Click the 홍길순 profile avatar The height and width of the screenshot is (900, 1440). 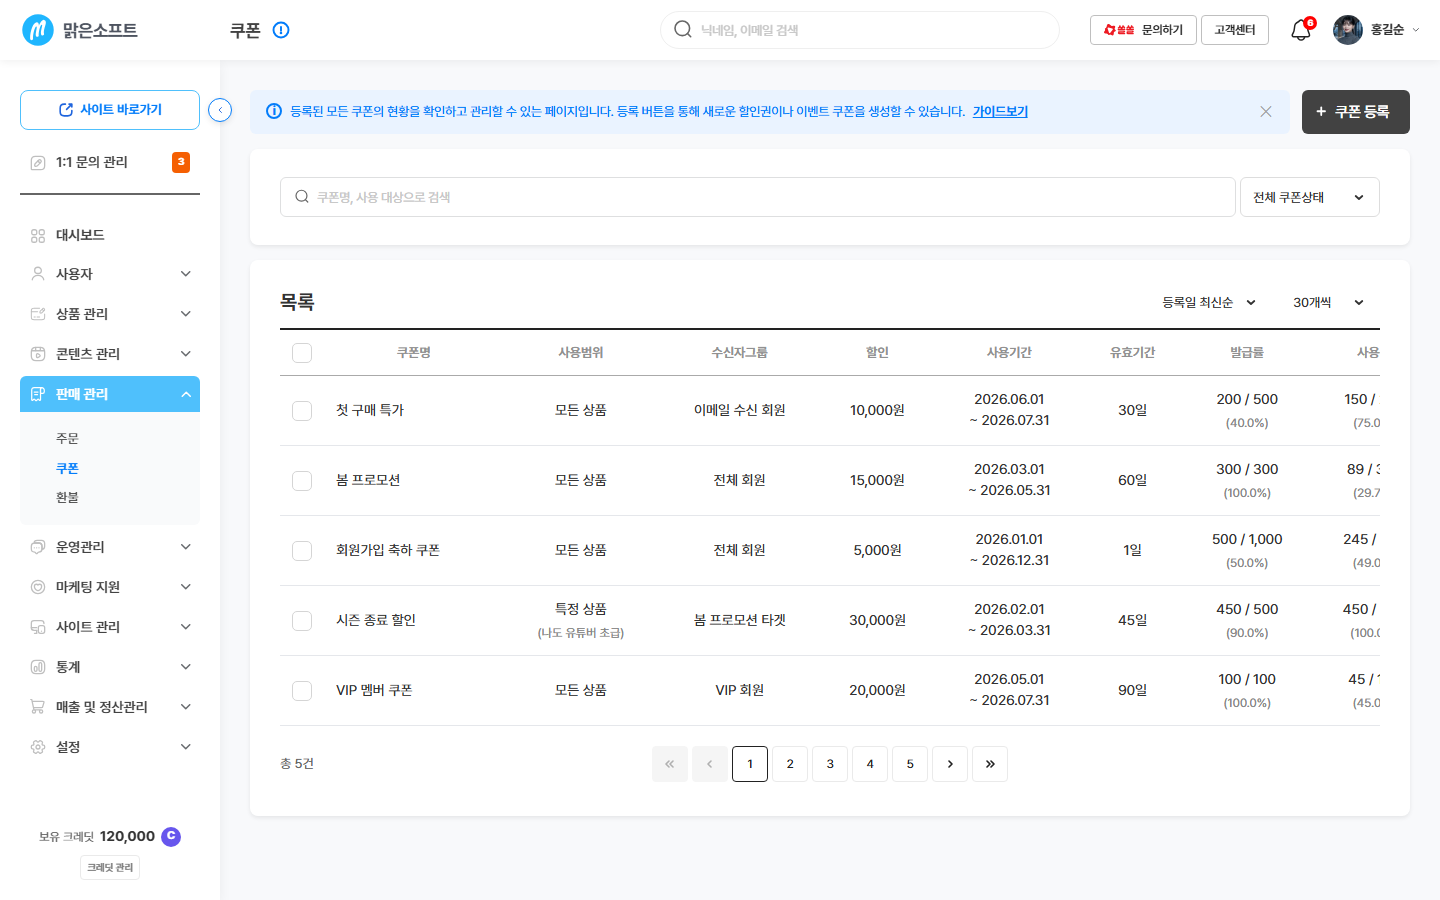1348,30
